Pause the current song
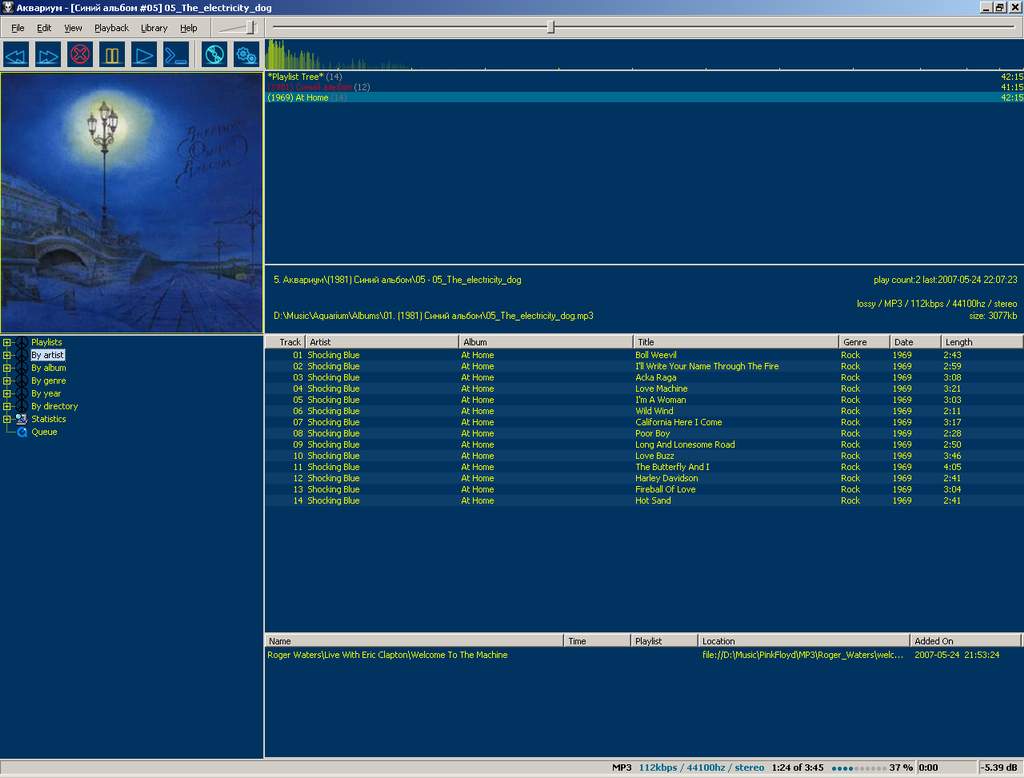The height and width of the screenshot is (778, 1024). [x=112, y=54]
